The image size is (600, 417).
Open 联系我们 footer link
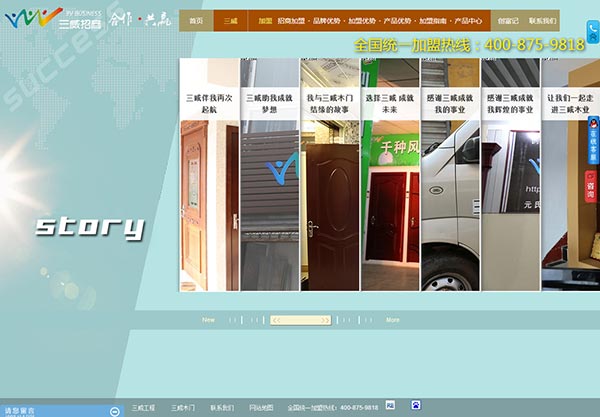pos(222,408)
